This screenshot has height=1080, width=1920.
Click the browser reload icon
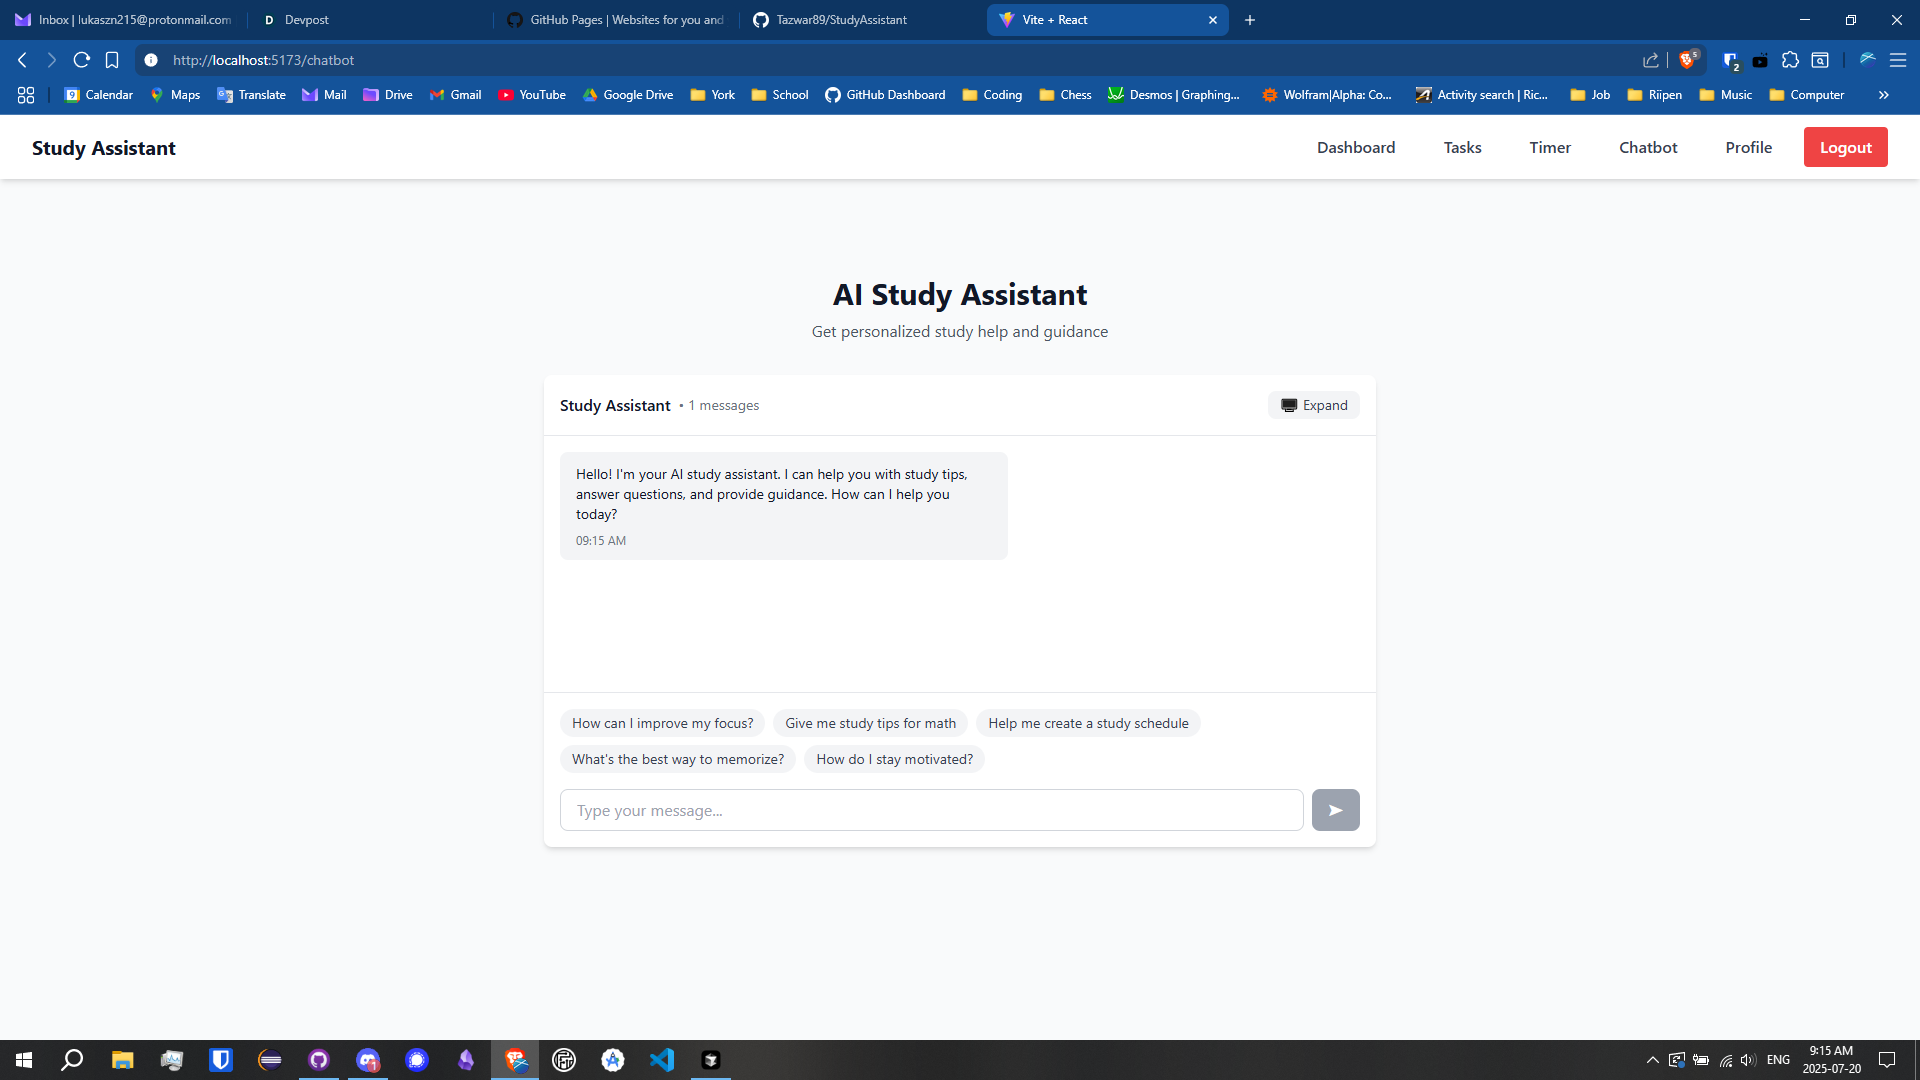tap(82, 60)
